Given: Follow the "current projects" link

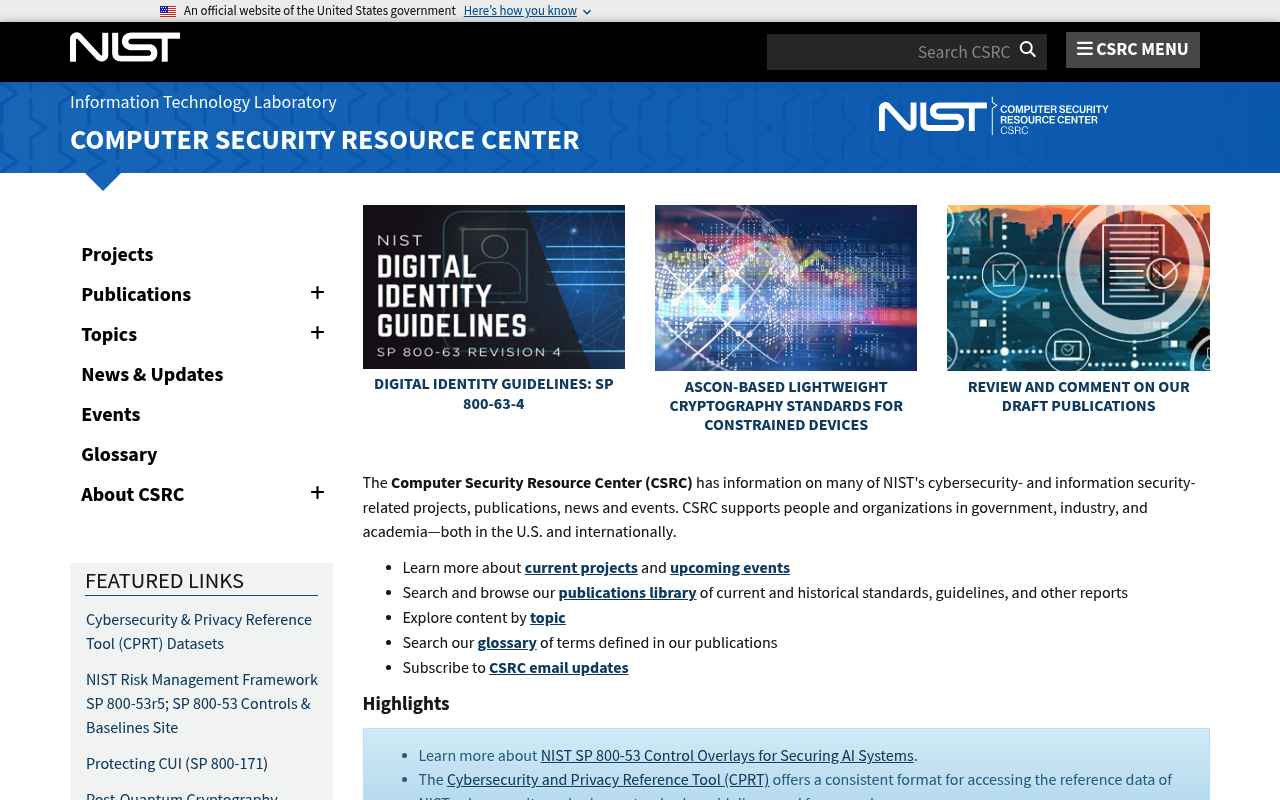Looking at the screenshot, I should coord(581,568).
